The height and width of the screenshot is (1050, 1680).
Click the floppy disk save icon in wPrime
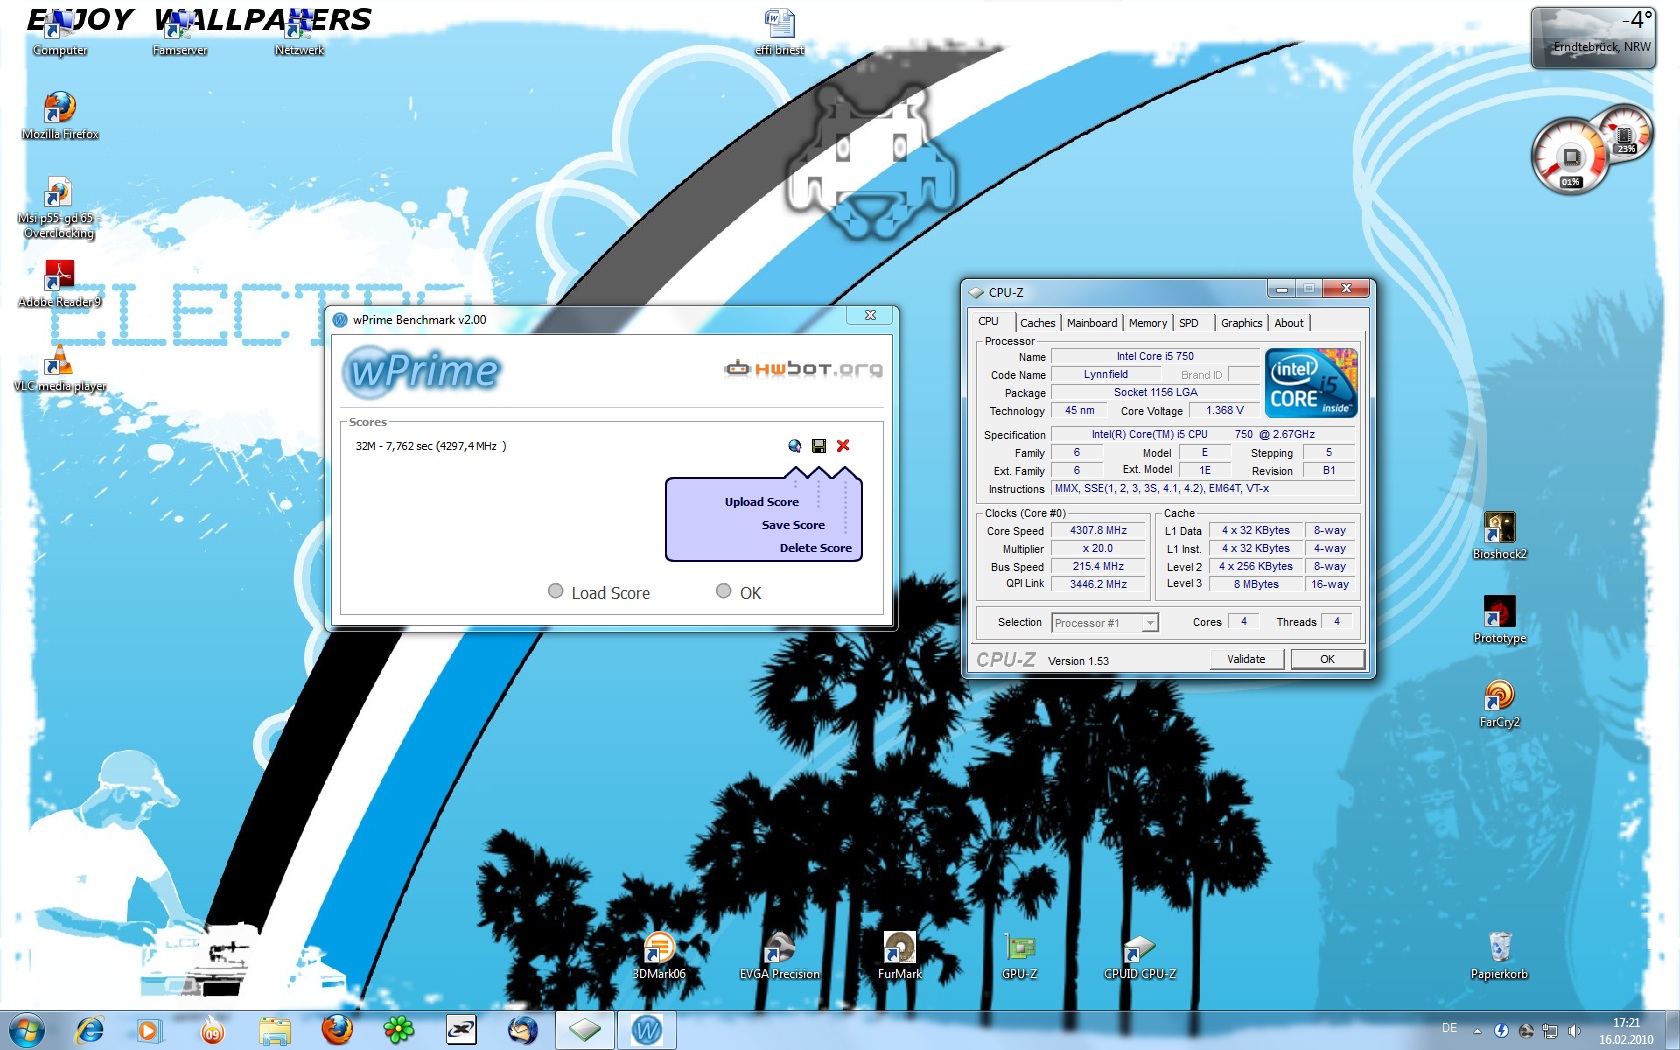(819, 446)
